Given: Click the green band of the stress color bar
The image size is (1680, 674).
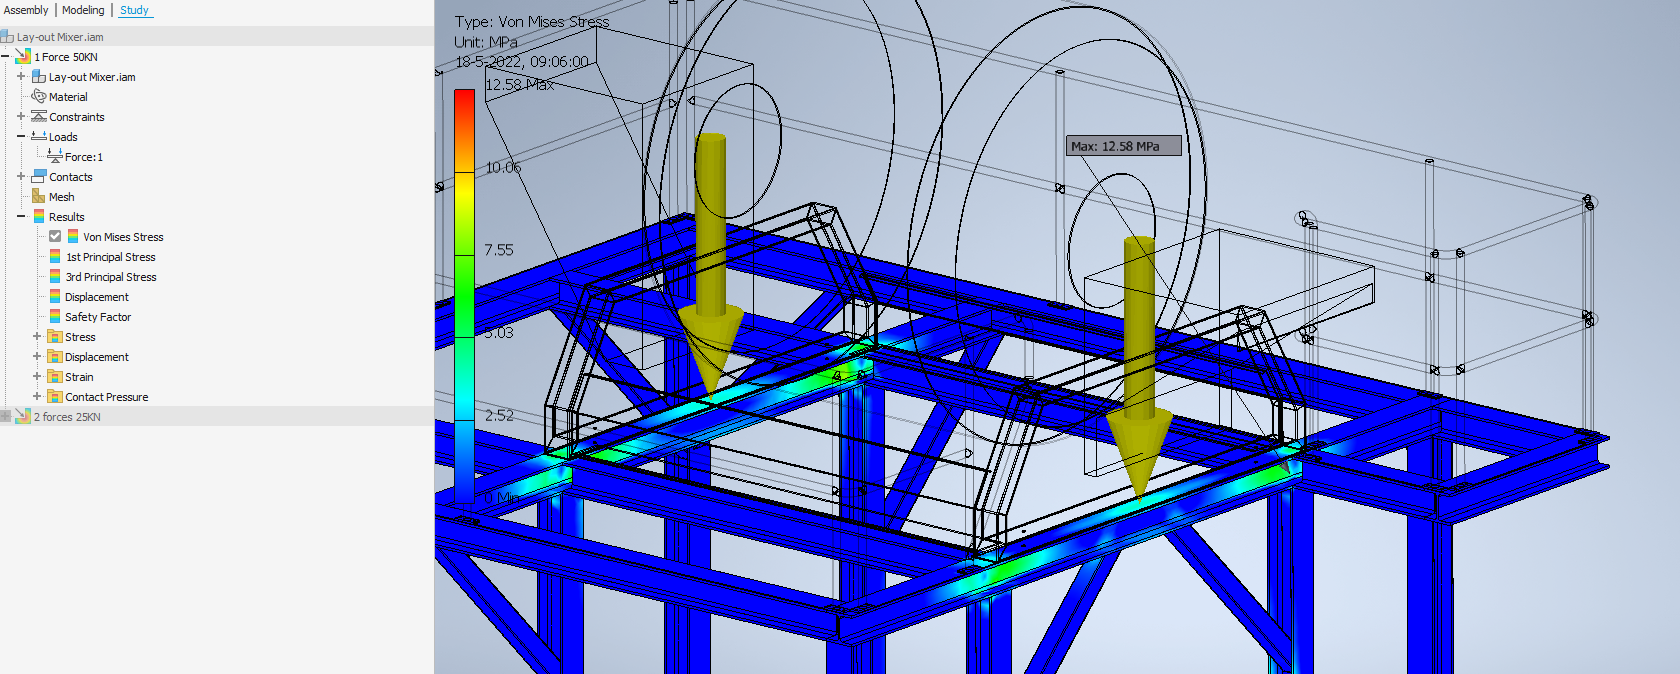Looking at the screenshot, I should [464, 295].
